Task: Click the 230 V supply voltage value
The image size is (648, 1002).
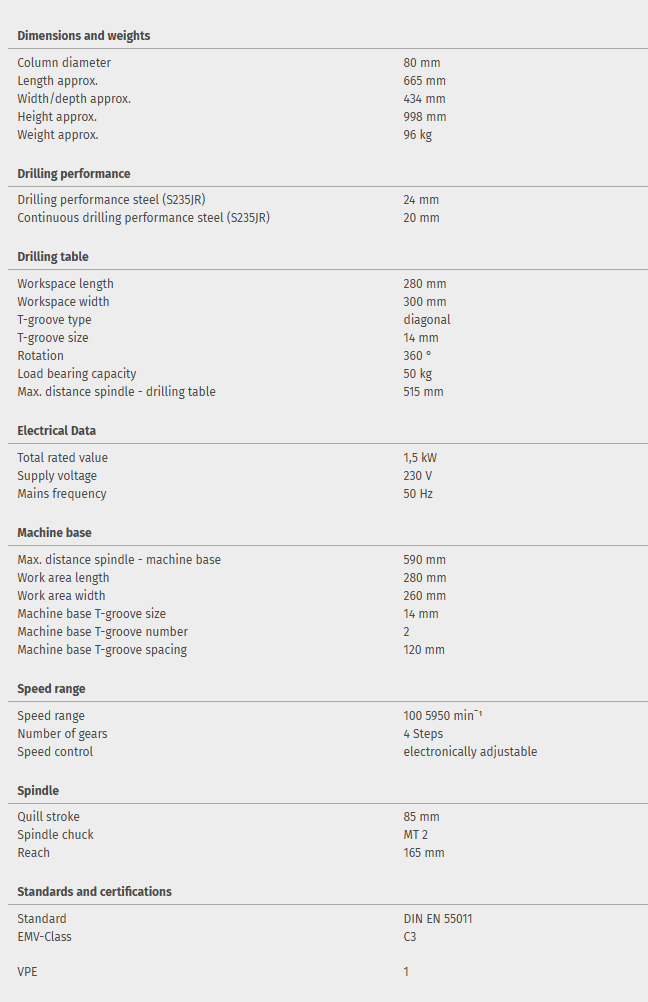Action: (x=418, y=476)
